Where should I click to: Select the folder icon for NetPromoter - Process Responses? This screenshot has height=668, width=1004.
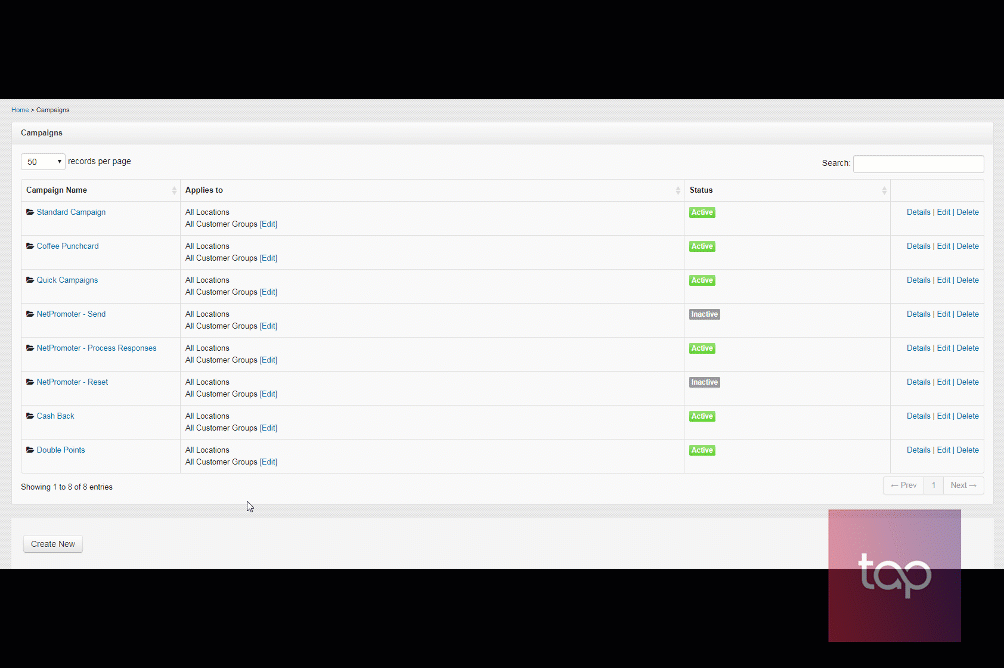coord(29,348)
